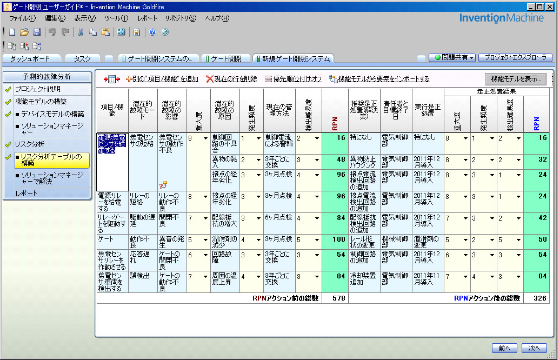Viewport: 558px width, 360px height.
Task: Click the Cut scissors toolbar icon
Action: click(x=80, y=32)
